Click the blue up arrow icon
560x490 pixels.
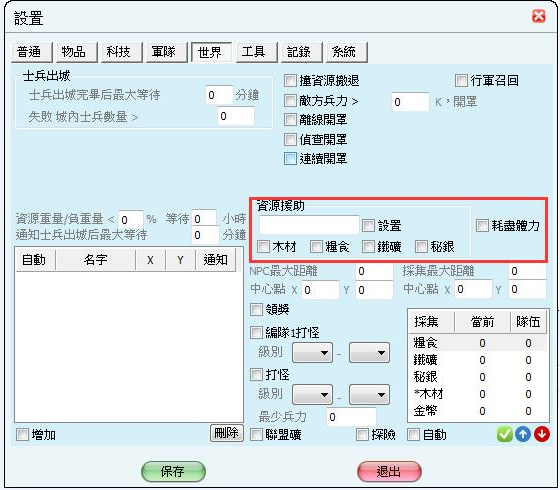(x=523, y=434)
